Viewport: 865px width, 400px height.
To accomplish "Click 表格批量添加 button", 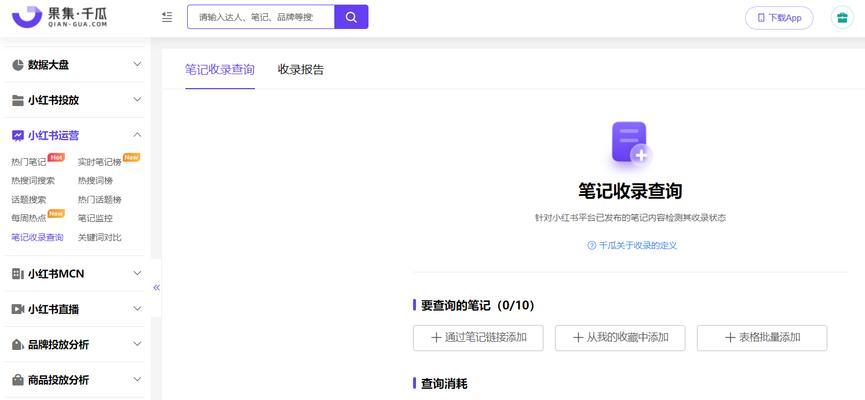I will click(762, 338).
